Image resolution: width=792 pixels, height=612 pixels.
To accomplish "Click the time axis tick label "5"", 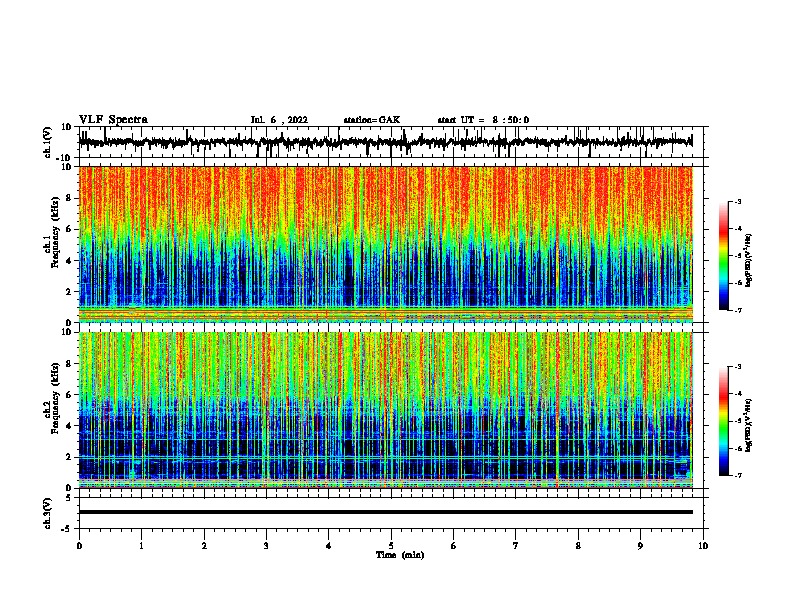I will 391,546.
